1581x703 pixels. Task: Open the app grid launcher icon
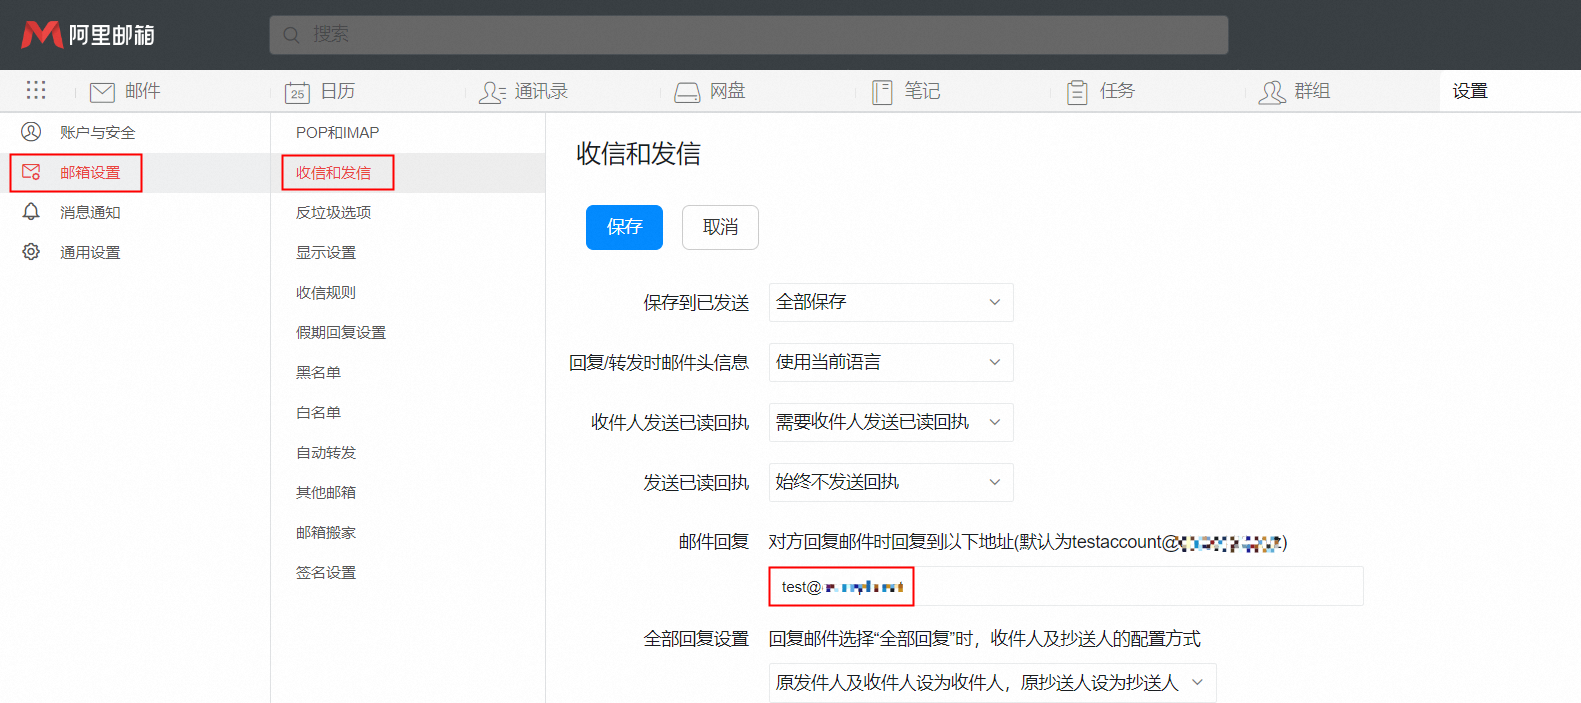tap(36, 91)
